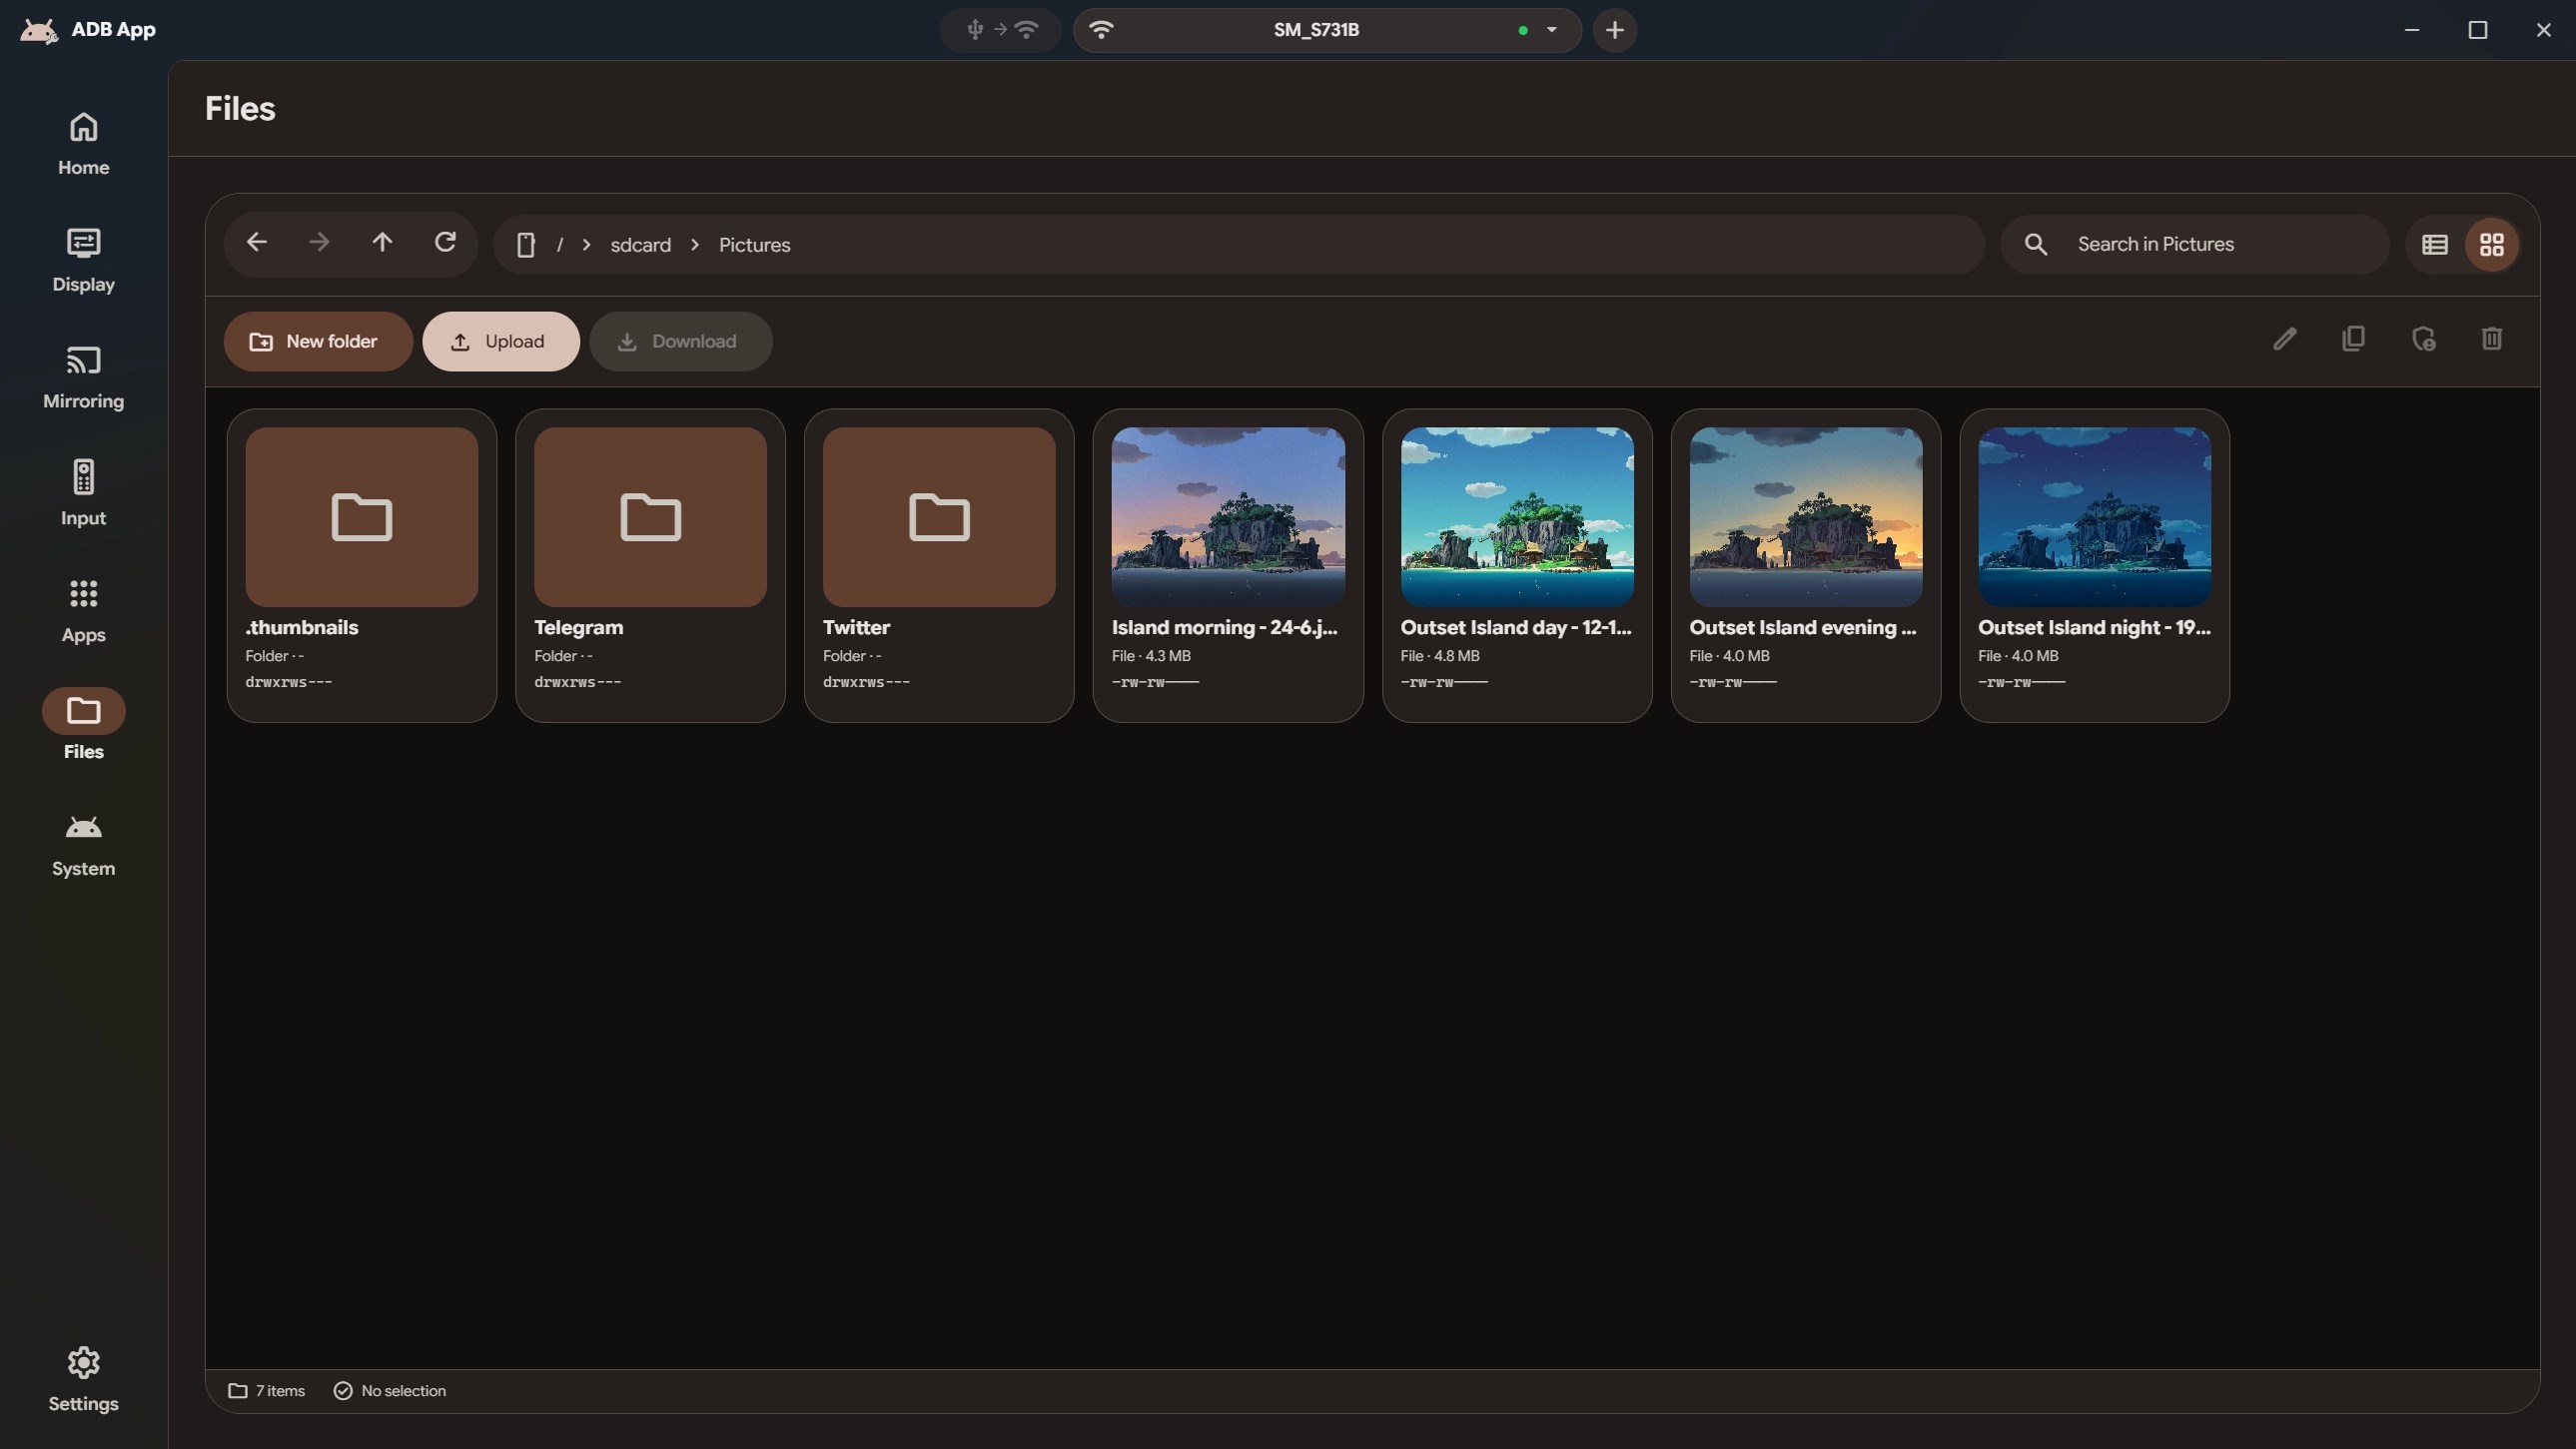Open the Display section
This screenshot has width=2576, height=1449.
[83, 260]
